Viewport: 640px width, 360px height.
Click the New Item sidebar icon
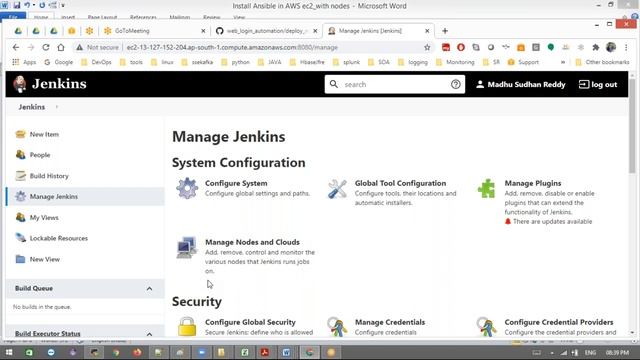20,134
